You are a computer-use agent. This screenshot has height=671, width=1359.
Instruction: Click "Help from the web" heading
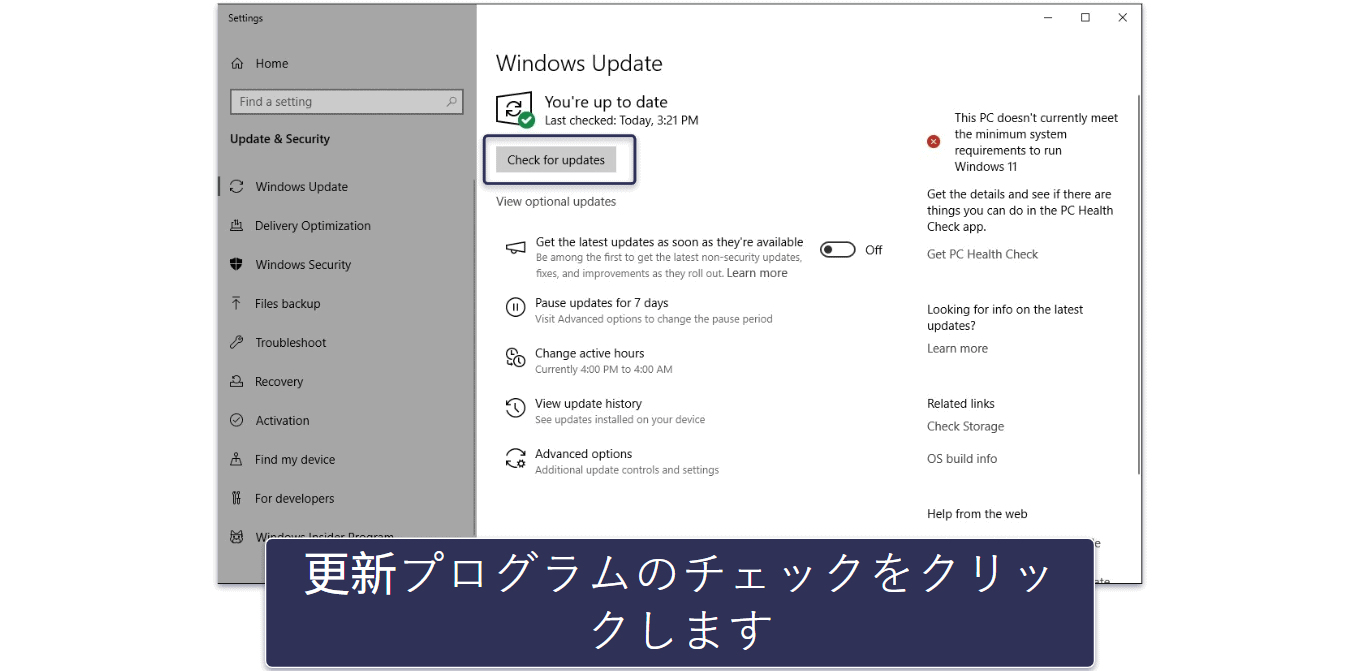[x=977, y=514]
